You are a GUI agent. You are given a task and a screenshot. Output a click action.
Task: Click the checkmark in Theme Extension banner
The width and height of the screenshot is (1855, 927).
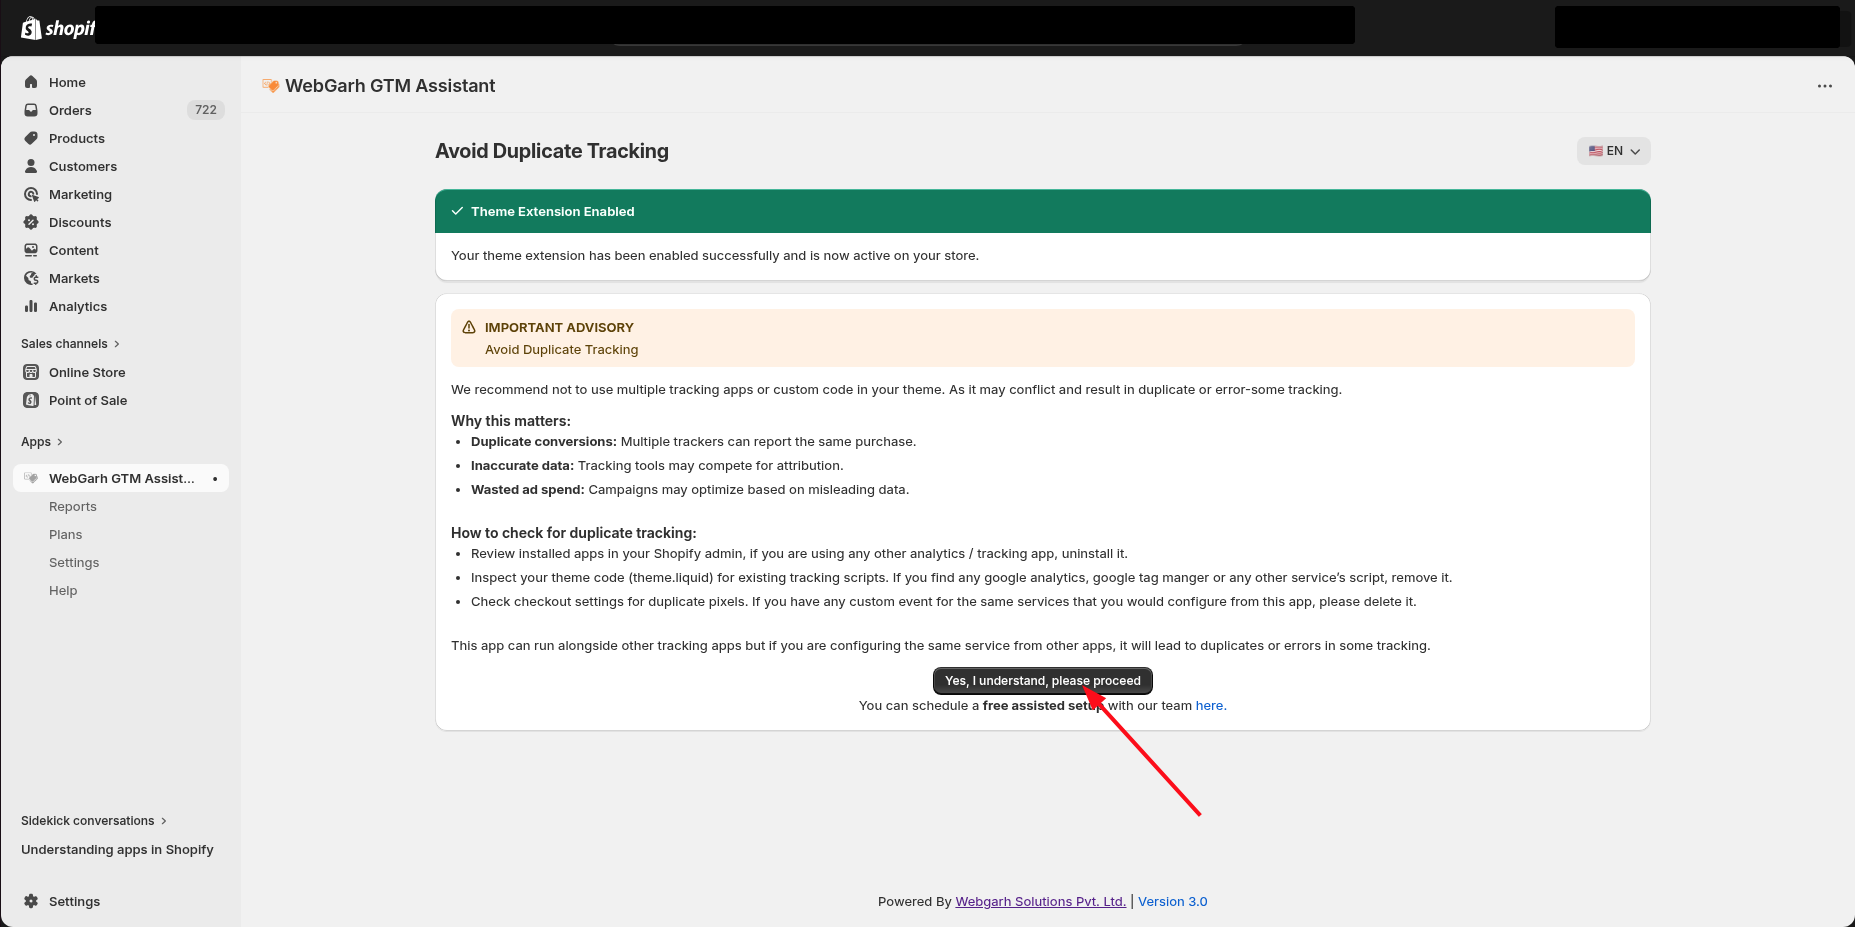[x=457, y=211]
